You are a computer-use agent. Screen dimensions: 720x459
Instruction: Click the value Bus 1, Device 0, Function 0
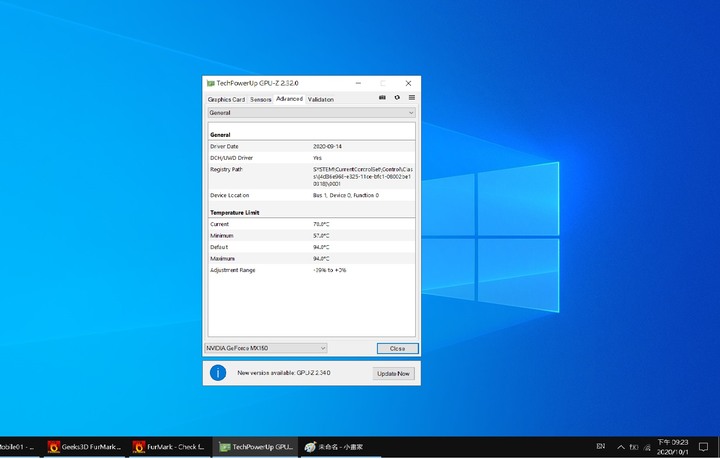[x=346, y=196]
